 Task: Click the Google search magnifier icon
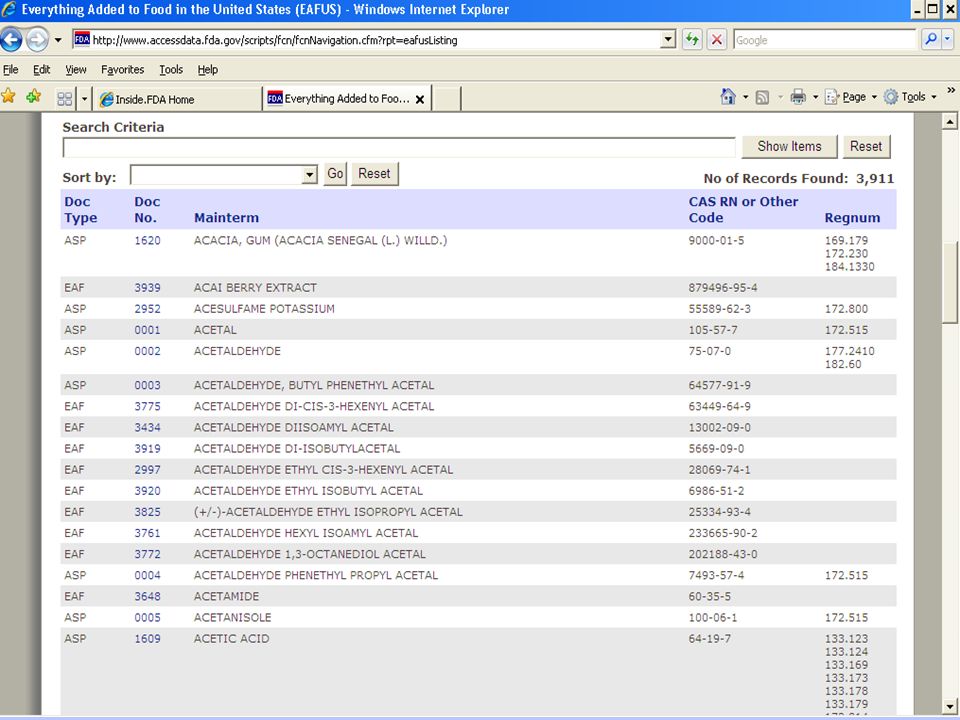(x=931, y=40)
